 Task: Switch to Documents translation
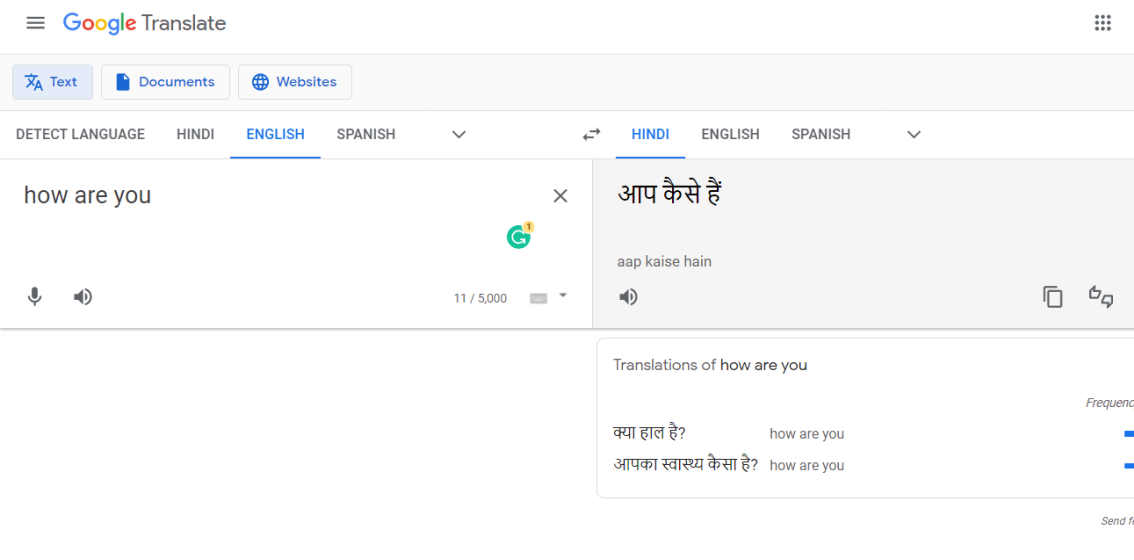pos(165,82)
